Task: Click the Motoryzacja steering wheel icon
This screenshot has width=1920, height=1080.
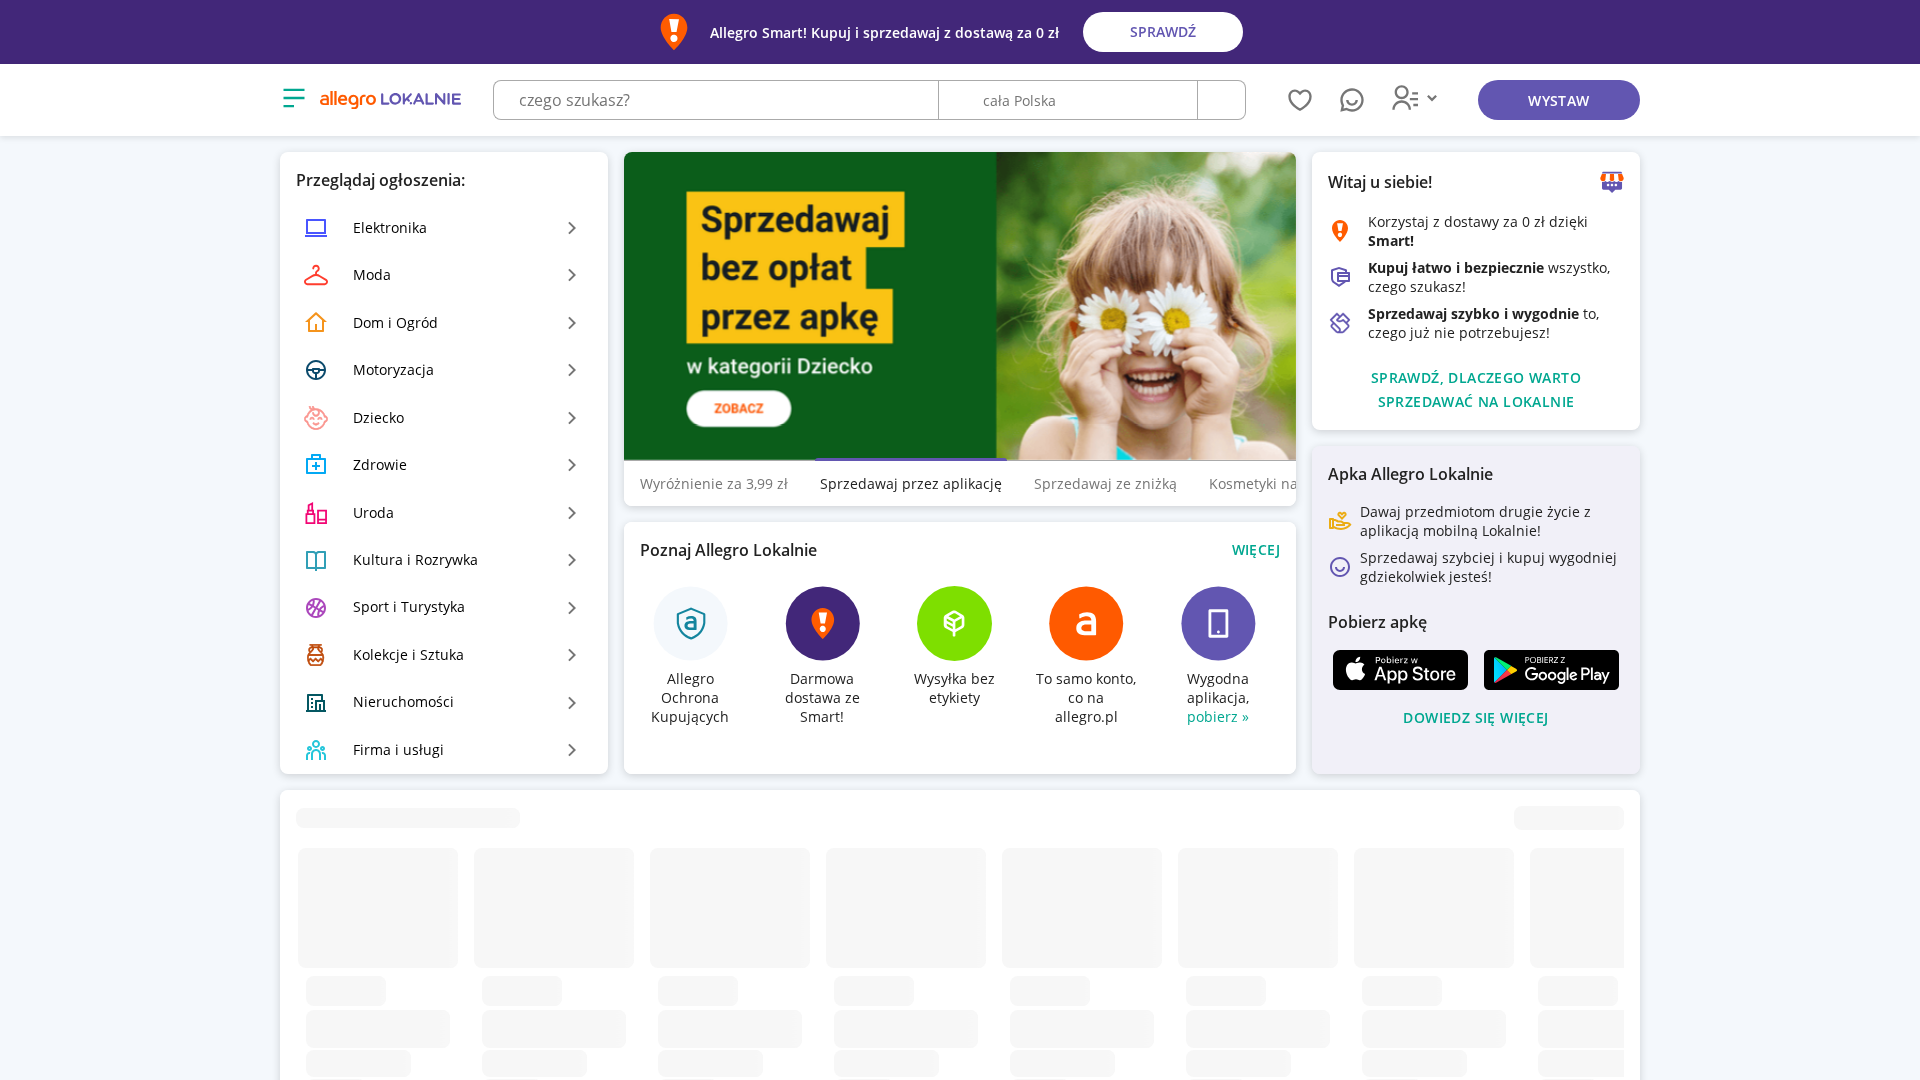Action: (316, 370)
